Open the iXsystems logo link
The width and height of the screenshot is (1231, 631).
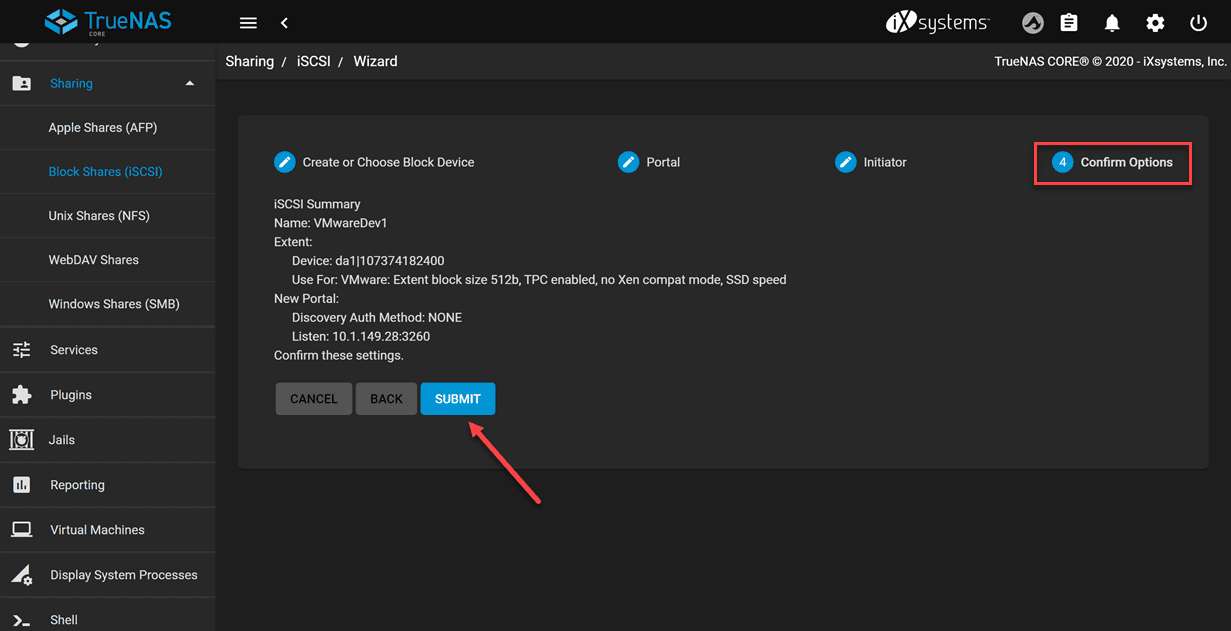tap(937, 22)
